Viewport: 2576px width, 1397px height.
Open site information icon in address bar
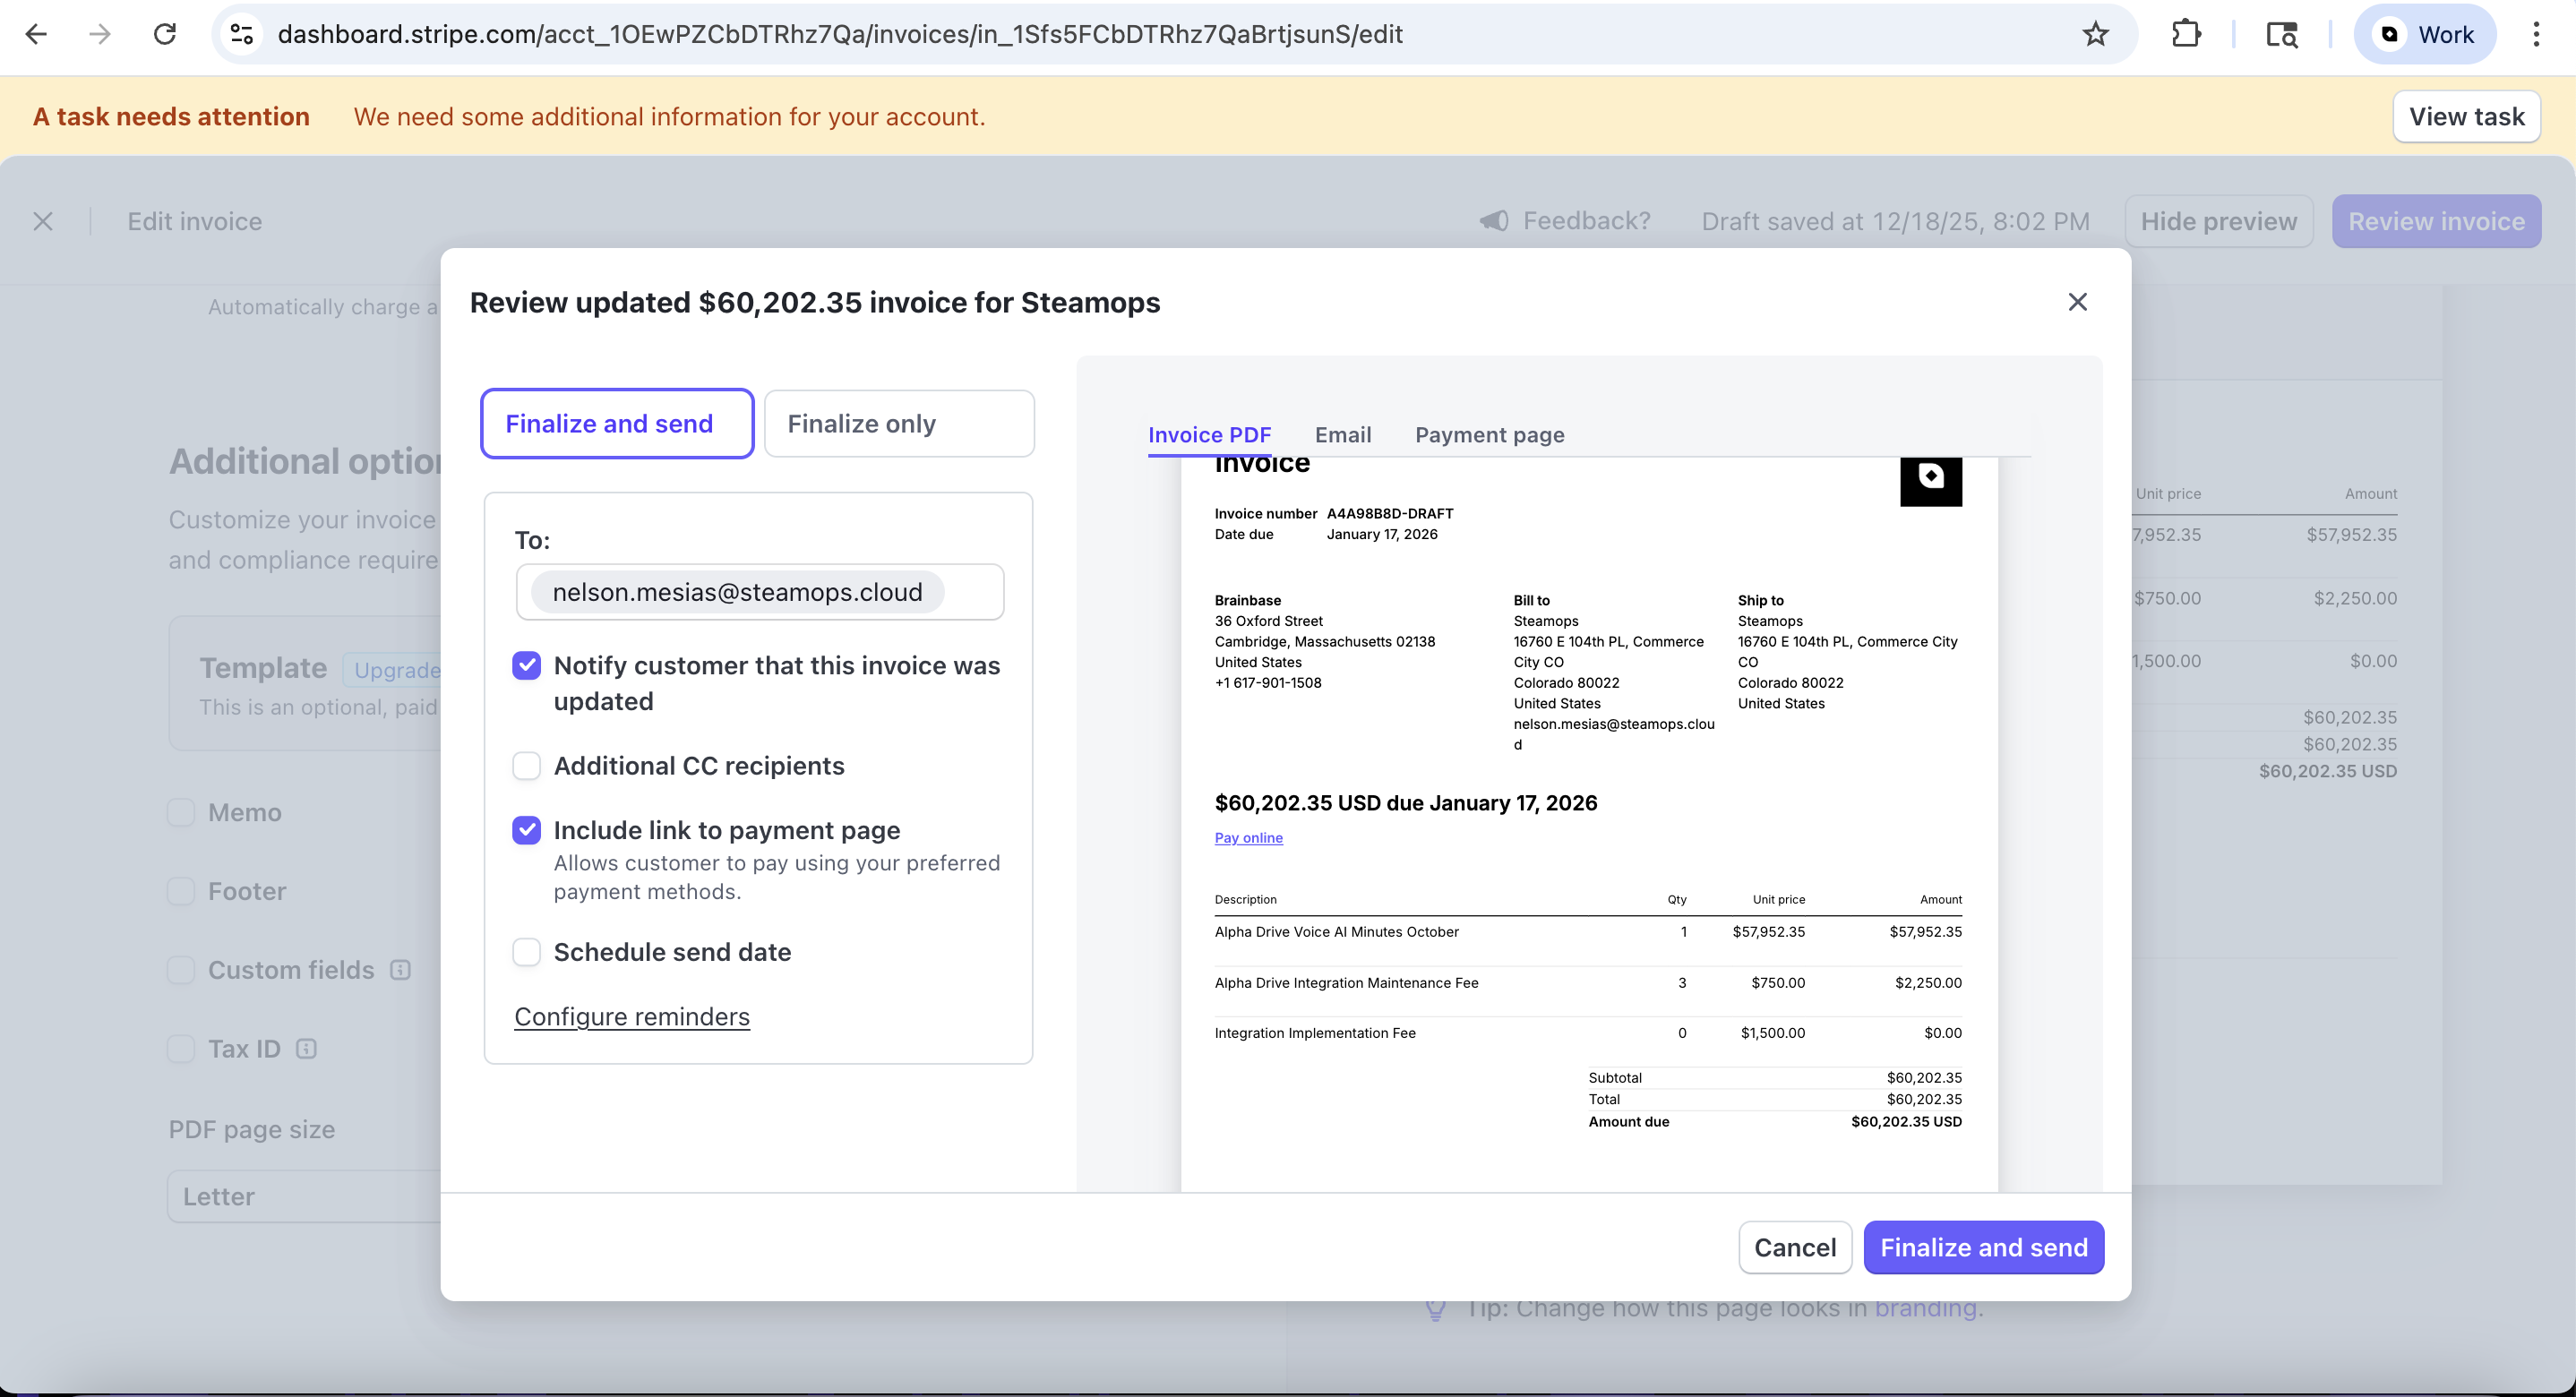coord(242,34)
